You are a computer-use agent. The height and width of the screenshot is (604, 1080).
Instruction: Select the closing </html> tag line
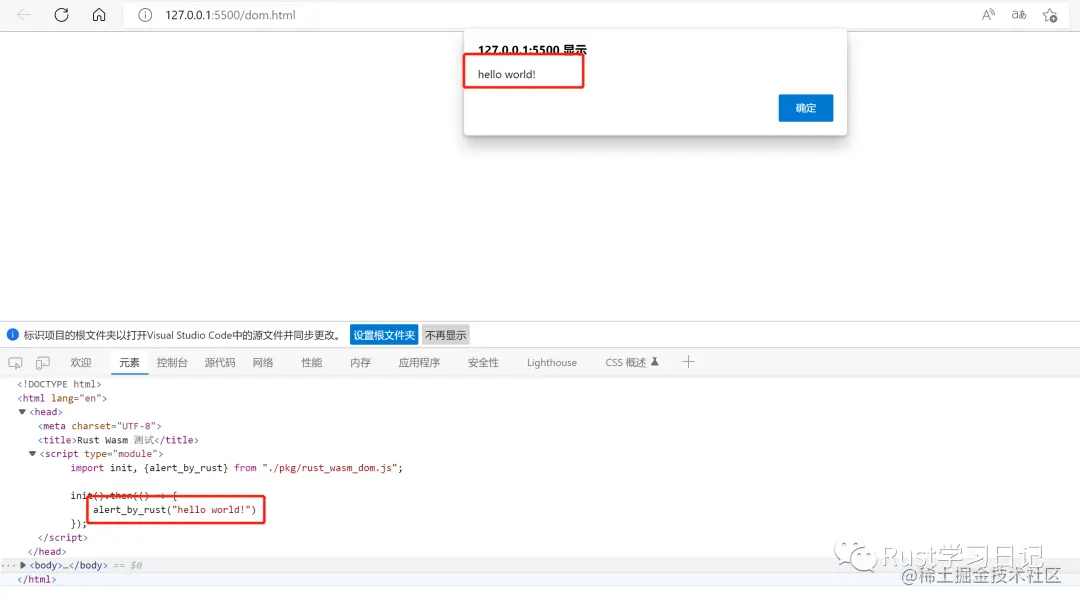(x=37, y=579)
